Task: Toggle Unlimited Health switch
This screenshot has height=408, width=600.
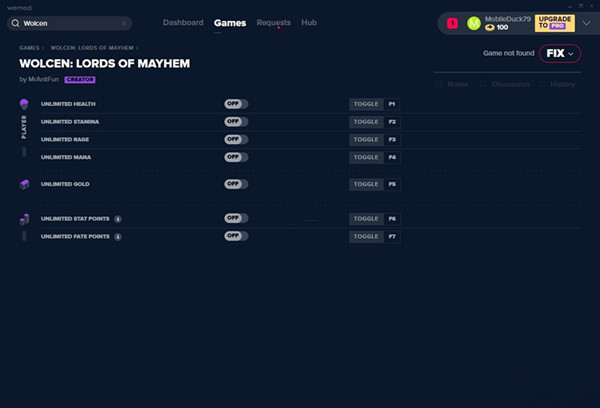Action: click(236, 104)
